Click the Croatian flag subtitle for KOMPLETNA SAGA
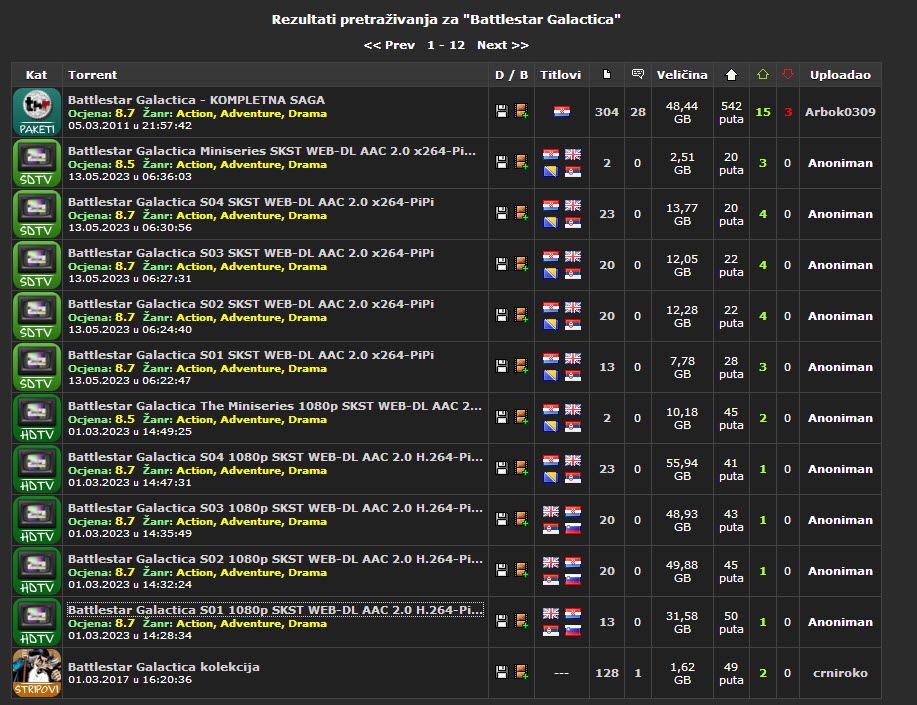This screenshot has height=705, width=917. (x=562, y=111)
